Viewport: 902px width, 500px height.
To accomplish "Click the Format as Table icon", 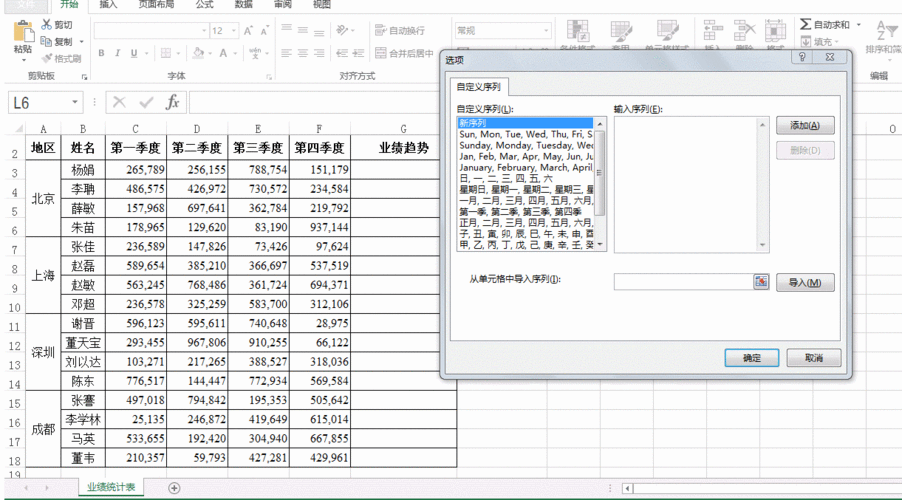I will 621,31.
